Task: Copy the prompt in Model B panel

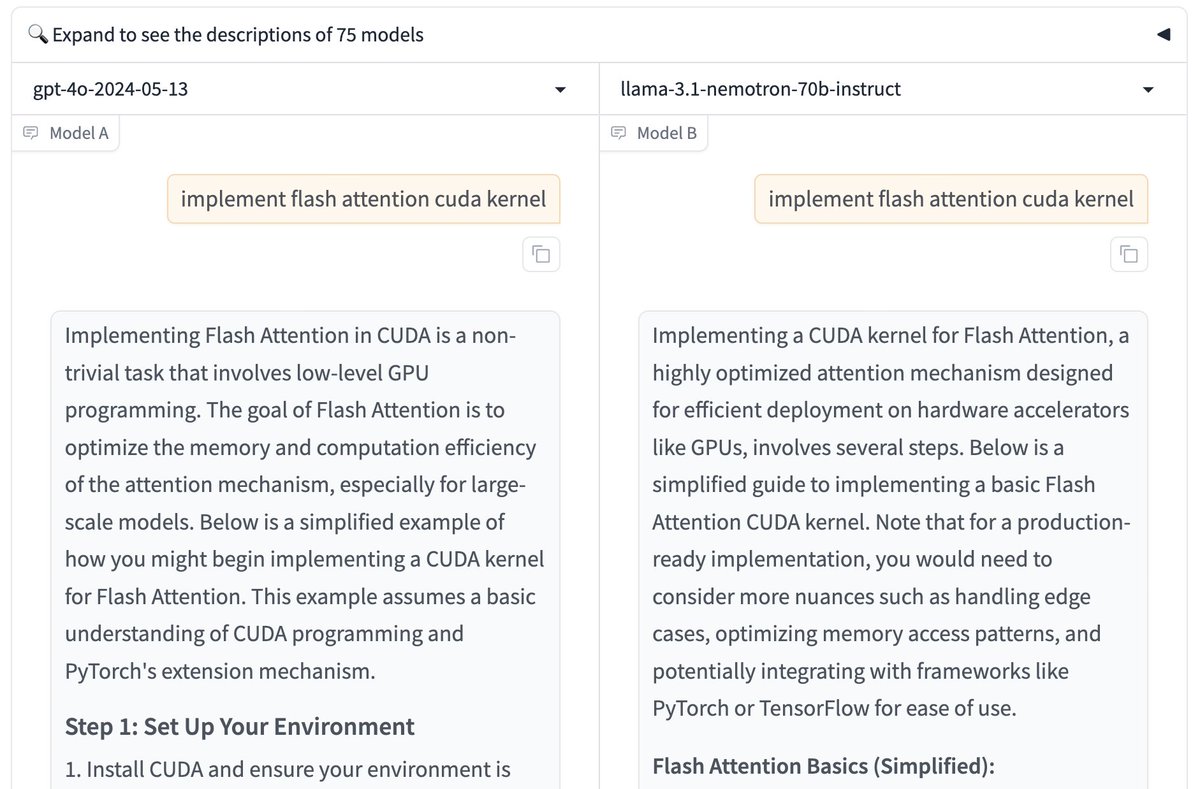Action: 1129,254
